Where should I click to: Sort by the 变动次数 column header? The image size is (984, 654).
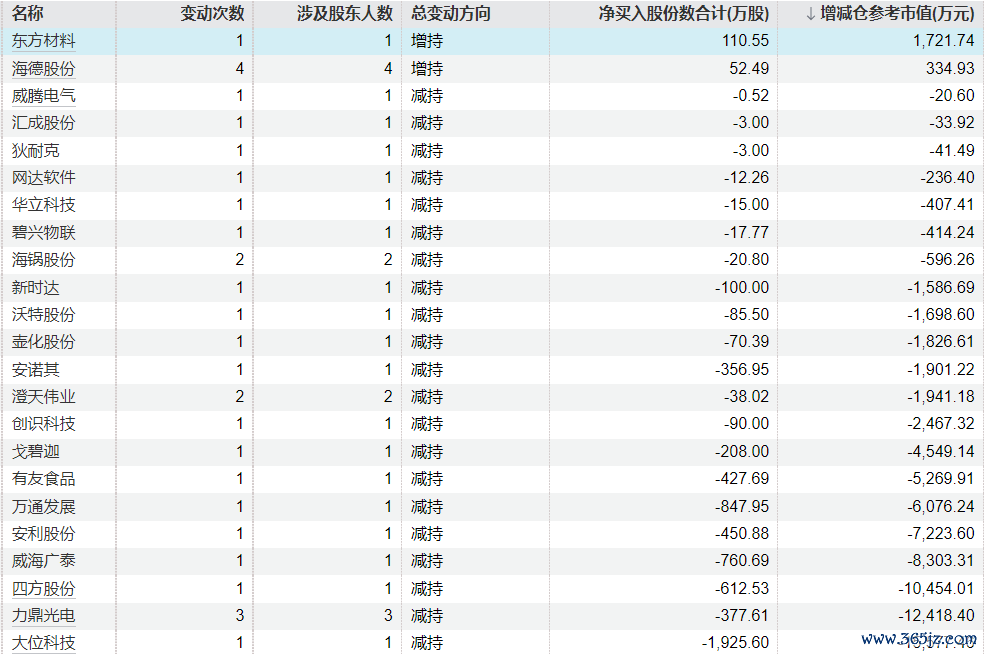click(212, 14)
